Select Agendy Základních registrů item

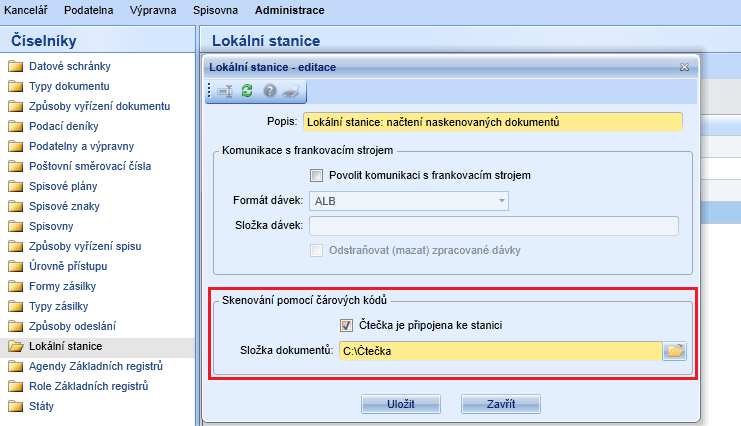click(95, 366)
